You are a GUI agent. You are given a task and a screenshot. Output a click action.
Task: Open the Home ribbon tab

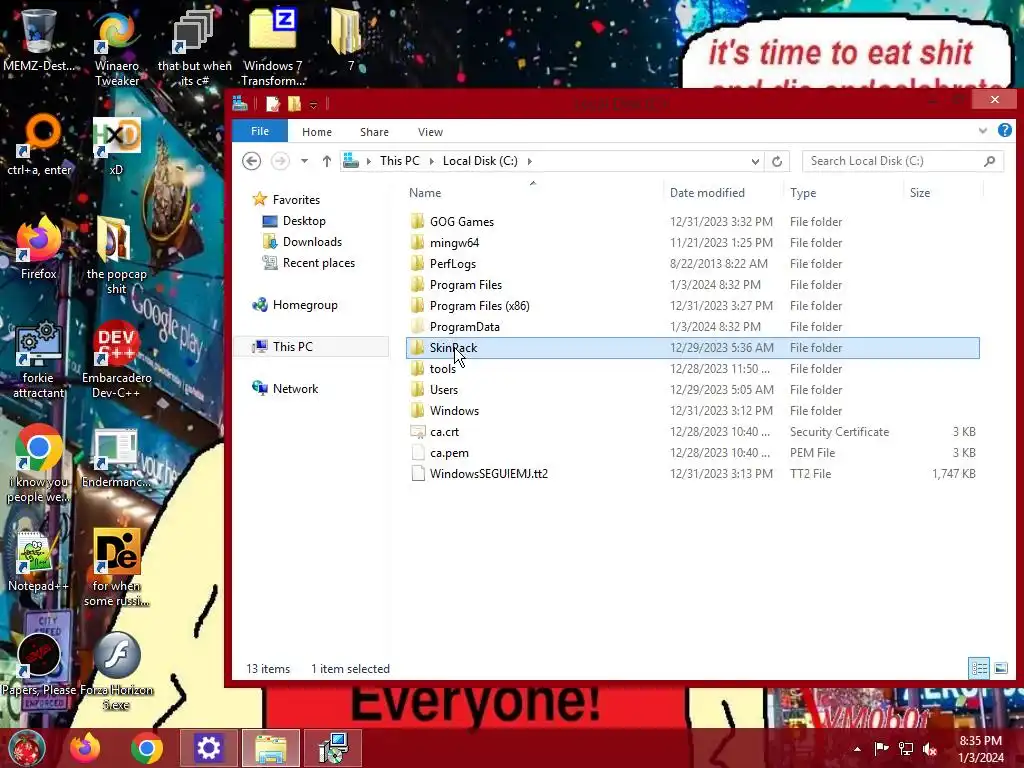(317, 132)
